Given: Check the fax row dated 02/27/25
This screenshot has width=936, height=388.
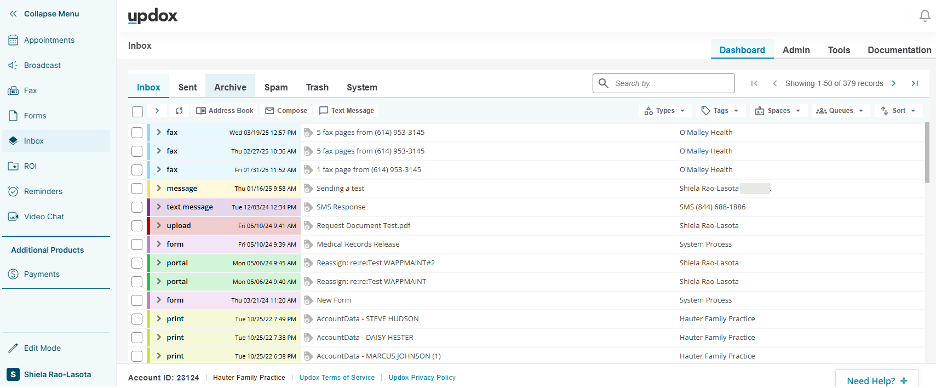Looking at the screenshot, I should click(137, 151).
